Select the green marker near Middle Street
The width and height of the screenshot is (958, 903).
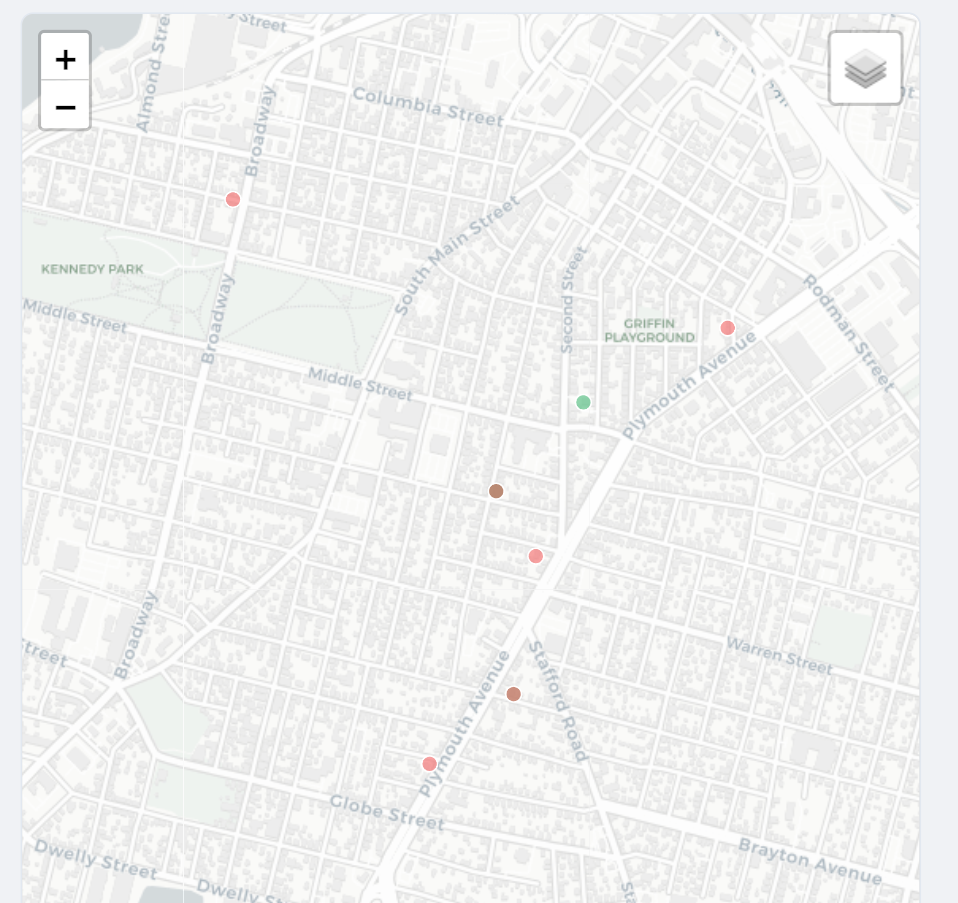[585, 402]
